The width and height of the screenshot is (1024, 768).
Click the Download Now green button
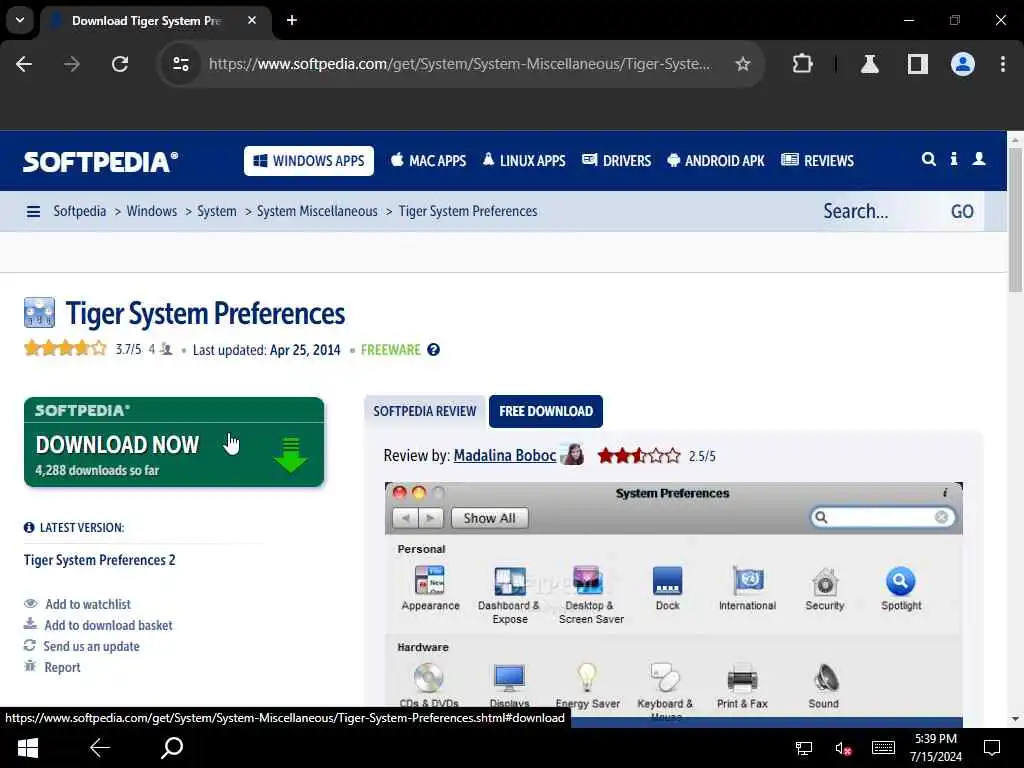pos(174,442)
